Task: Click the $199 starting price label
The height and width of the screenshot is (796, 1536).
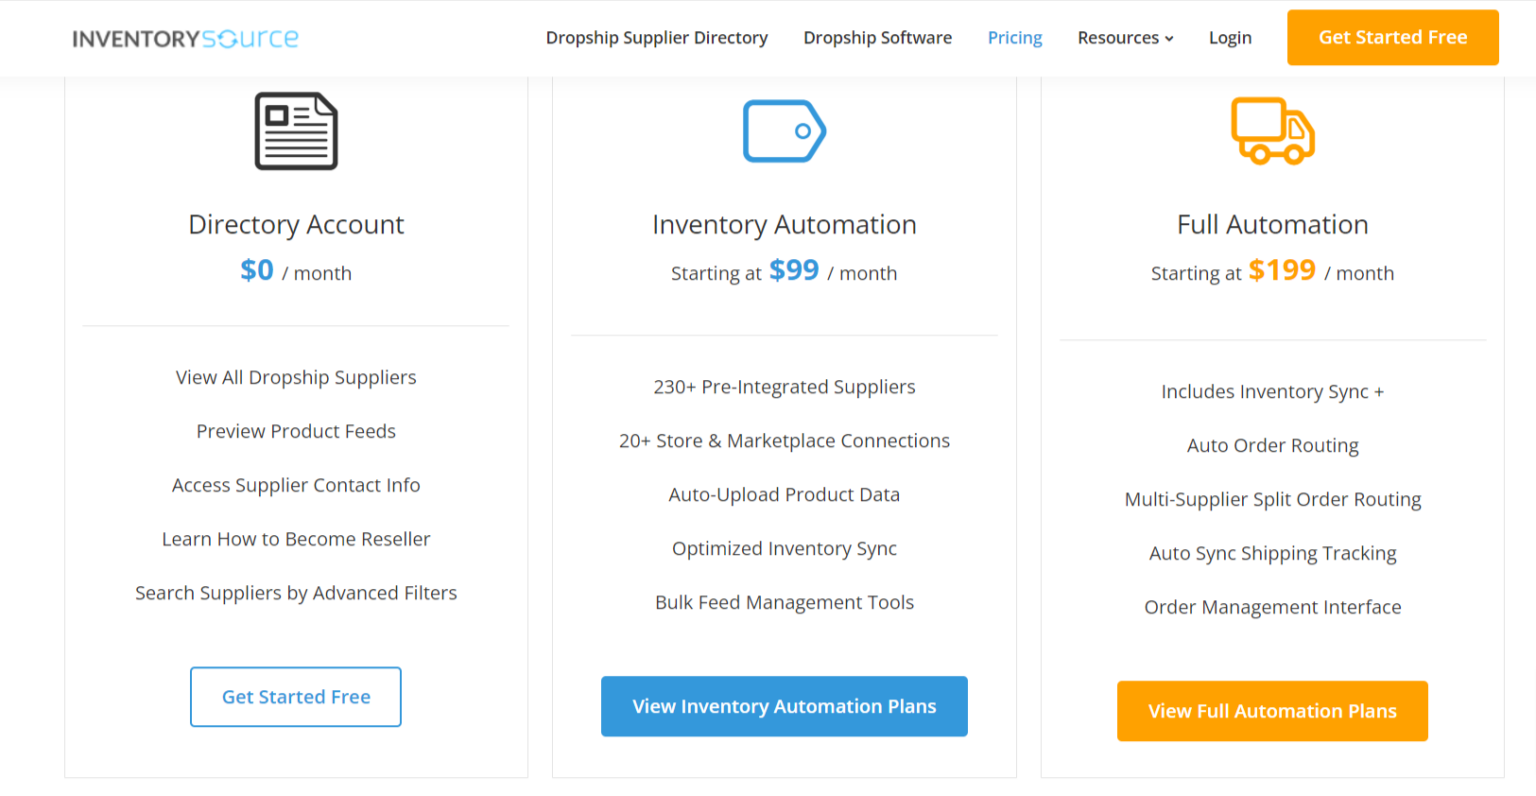Action: [1281, 270]
